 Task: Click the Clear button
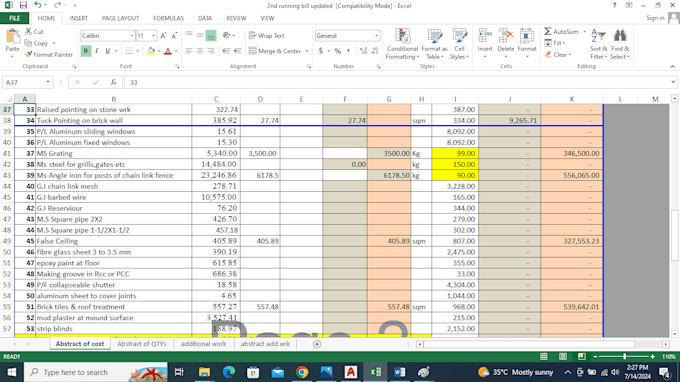559,55
